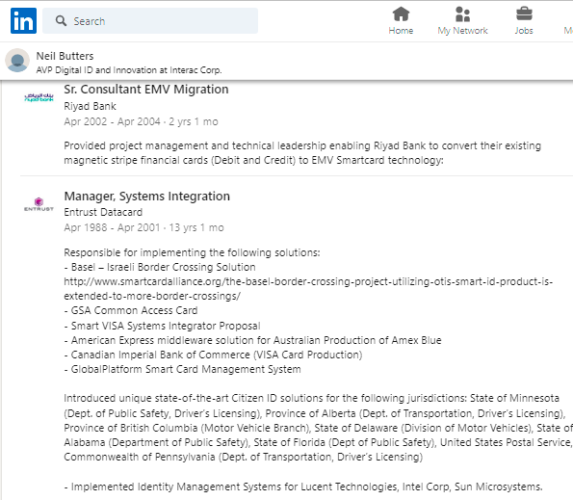Click the Canadian Imperial Bank of Commerce line
The image size is (573, 500).
pyautogui.click(x=213, y=355)
